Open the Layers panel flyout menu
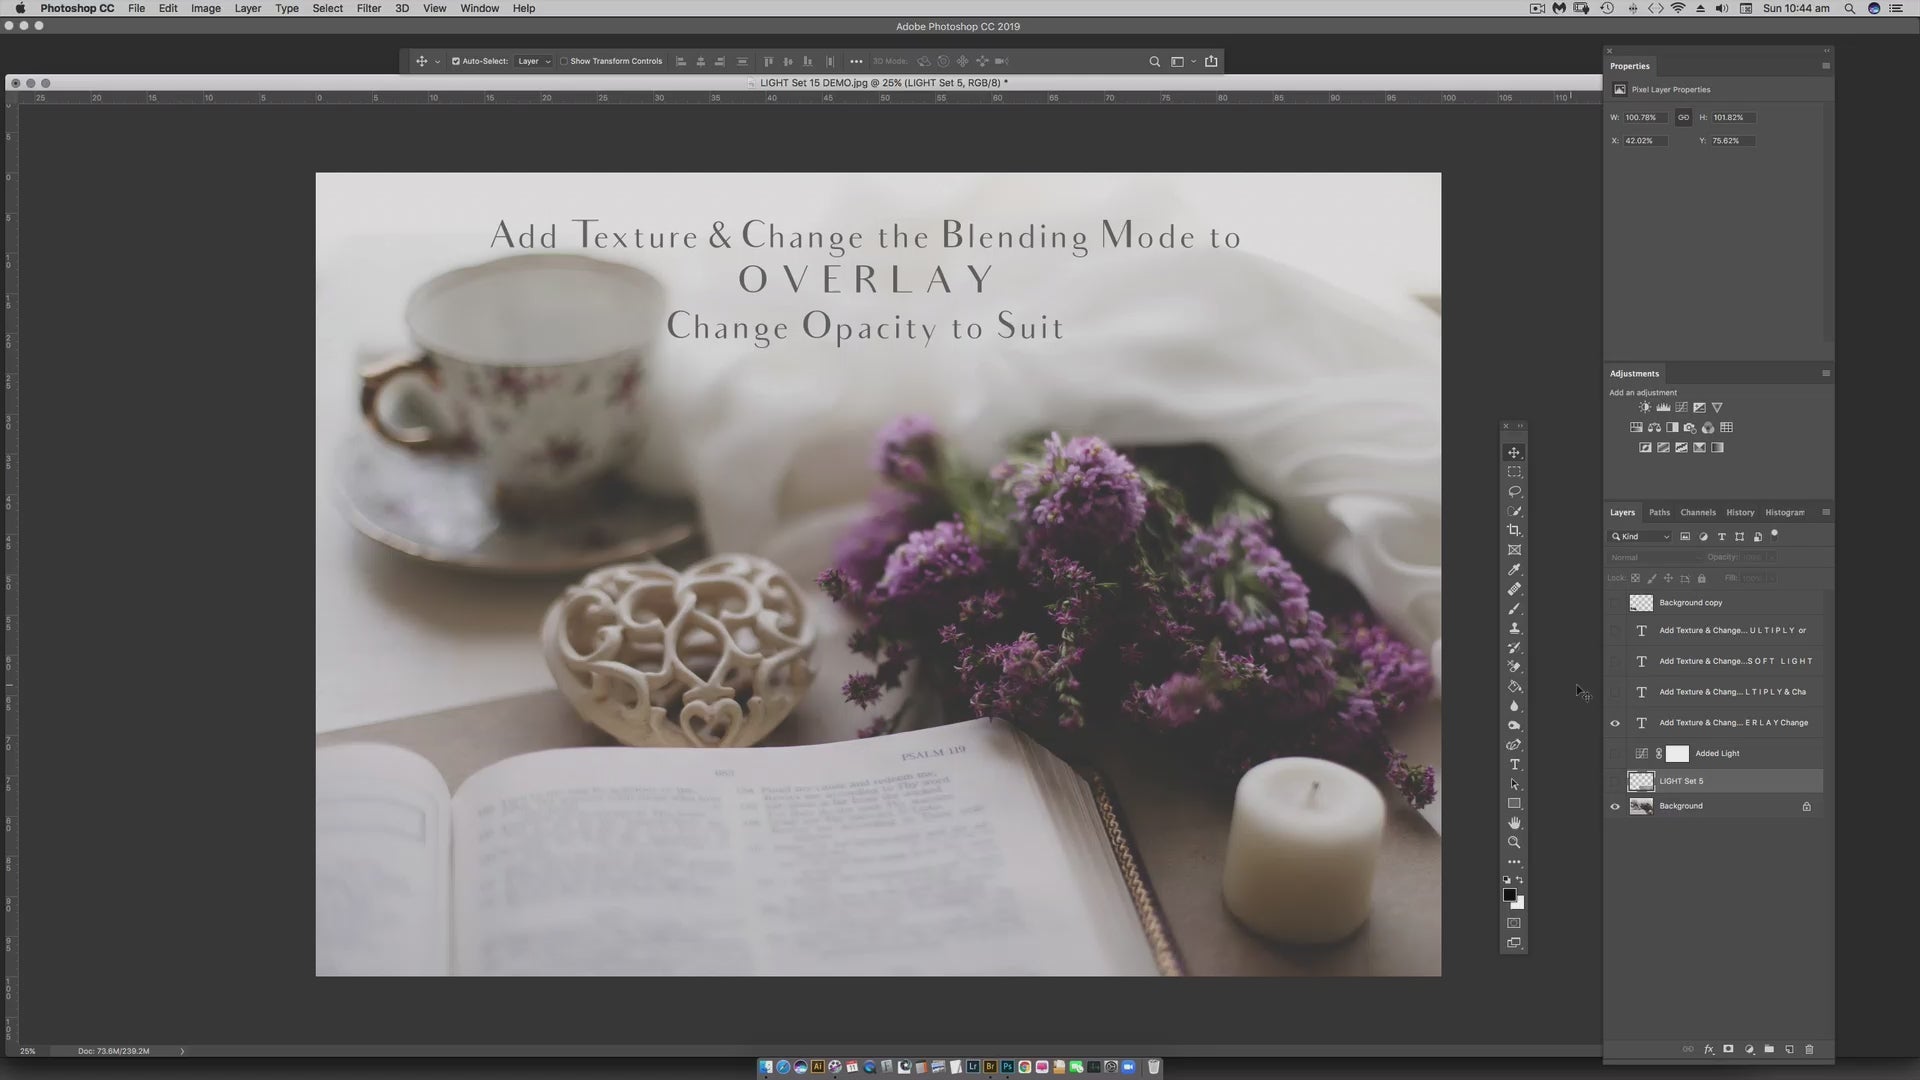The width and height of the screenshot is (1920, 1080). click(1825, 512)
